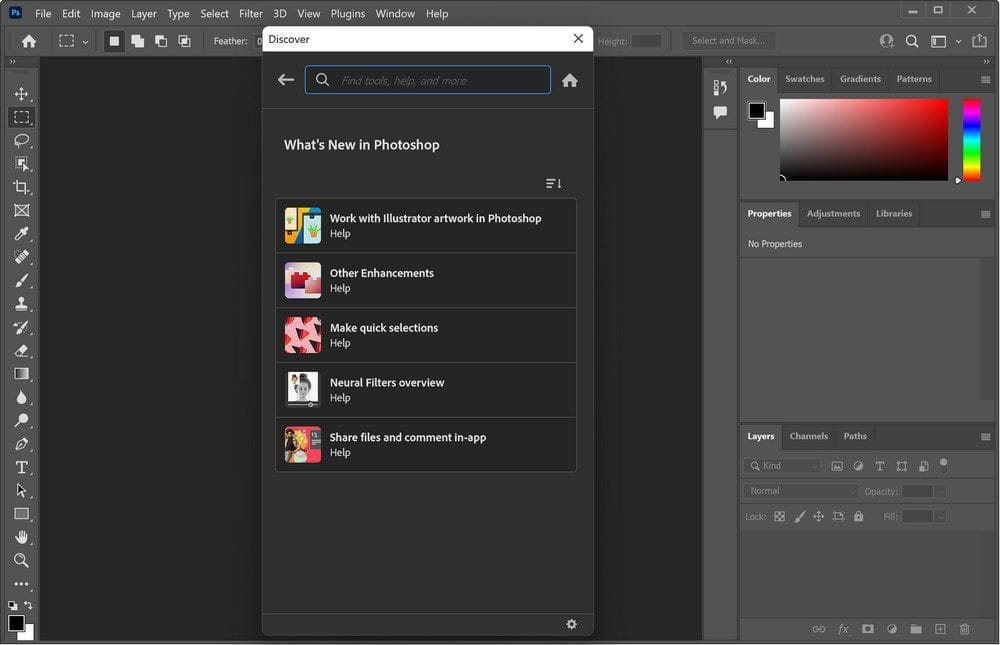Image resolution: width=1000 pixels, height=645 pixels.
Task: Reset default foreground and background colors
Action: point(13,605)
